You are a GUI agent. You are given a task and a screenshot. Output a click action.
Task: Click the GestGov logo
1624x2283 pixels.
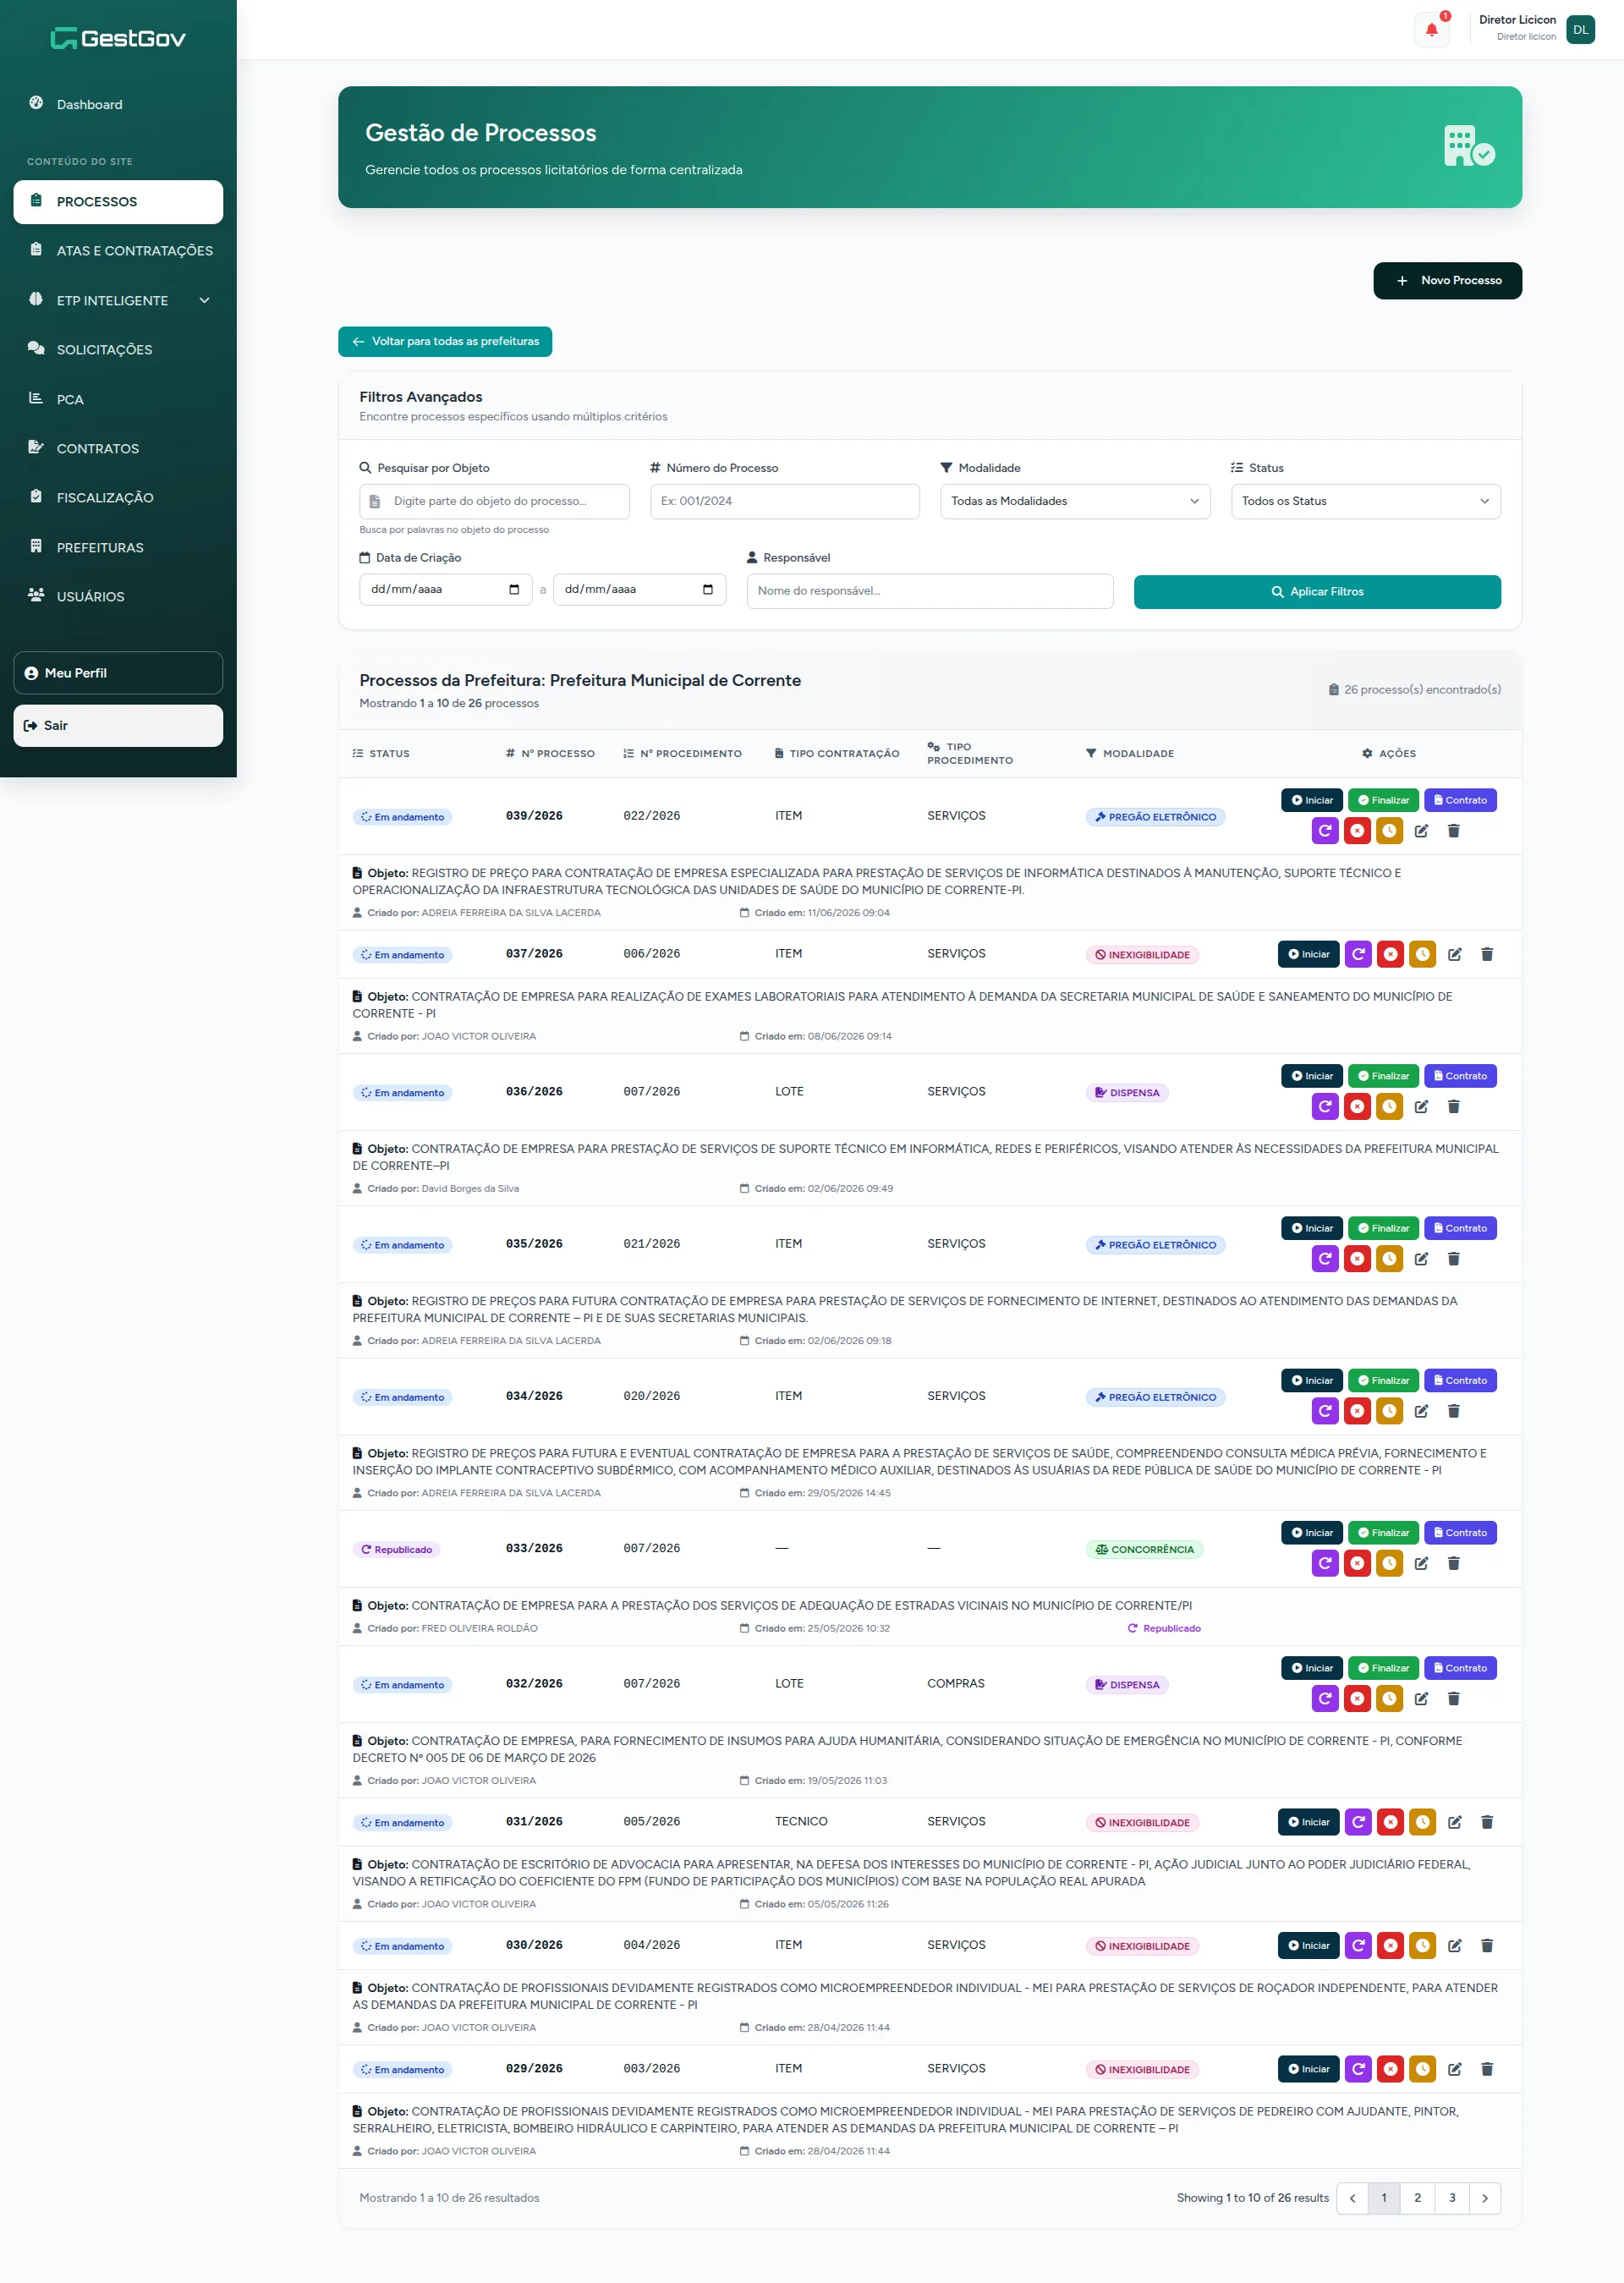pyautogui.click(x=118, y=38)
